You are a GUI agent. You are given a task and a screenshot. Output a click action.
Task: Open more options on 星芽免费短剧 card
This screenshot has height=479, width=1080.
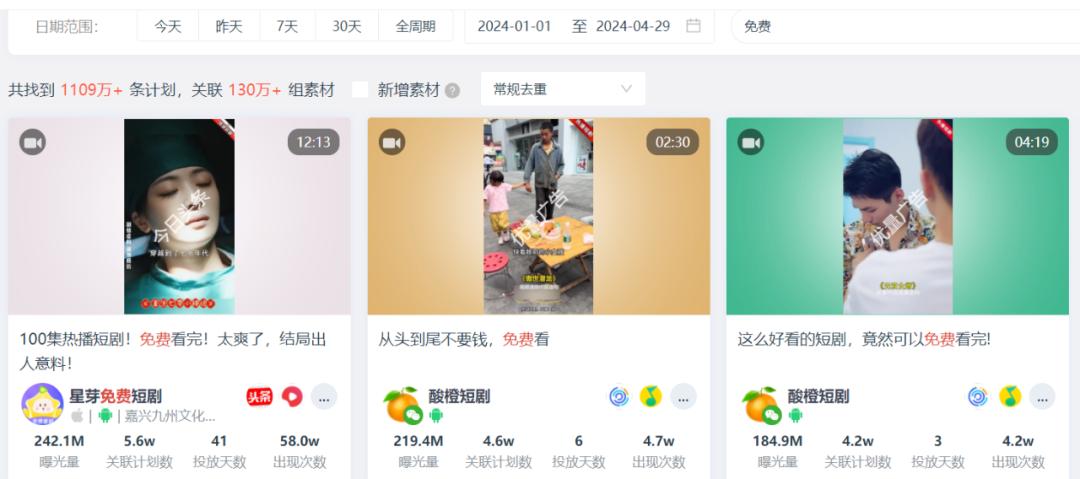click(324, 397)
